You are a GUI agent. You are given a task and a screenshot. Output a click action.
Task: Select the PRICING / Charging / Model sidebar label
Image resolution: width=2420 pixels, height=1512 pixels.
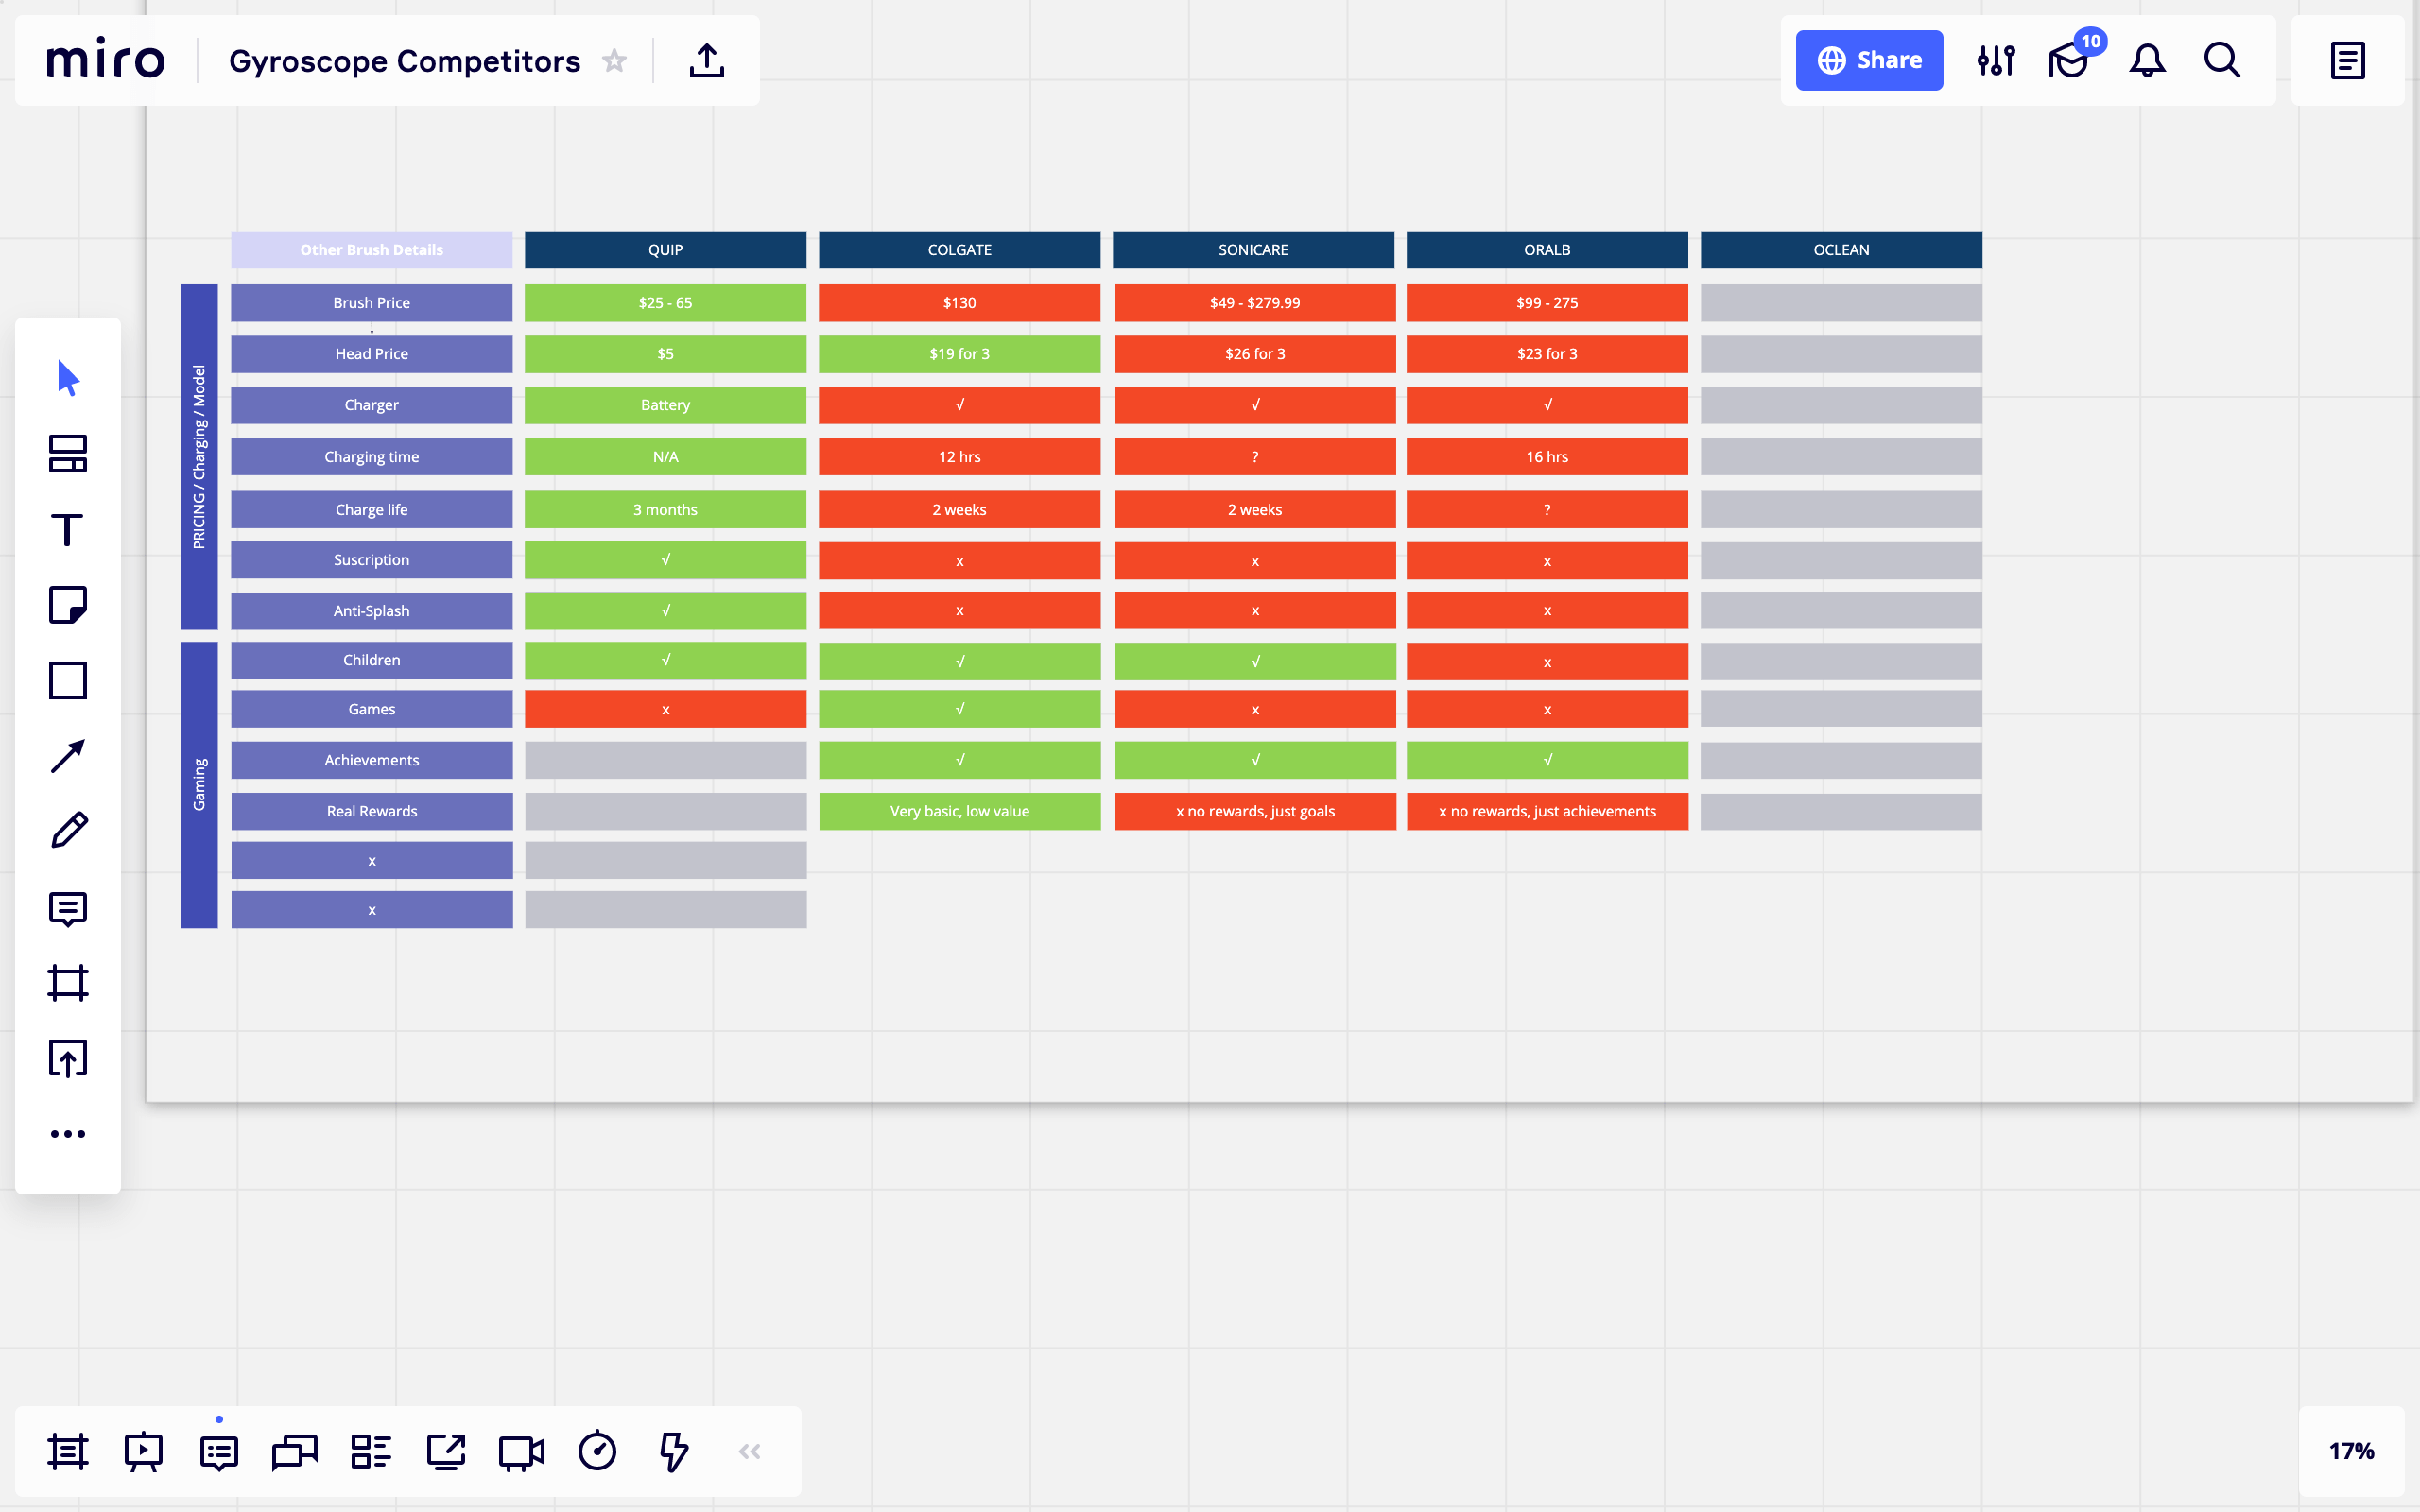coord(199,457)
